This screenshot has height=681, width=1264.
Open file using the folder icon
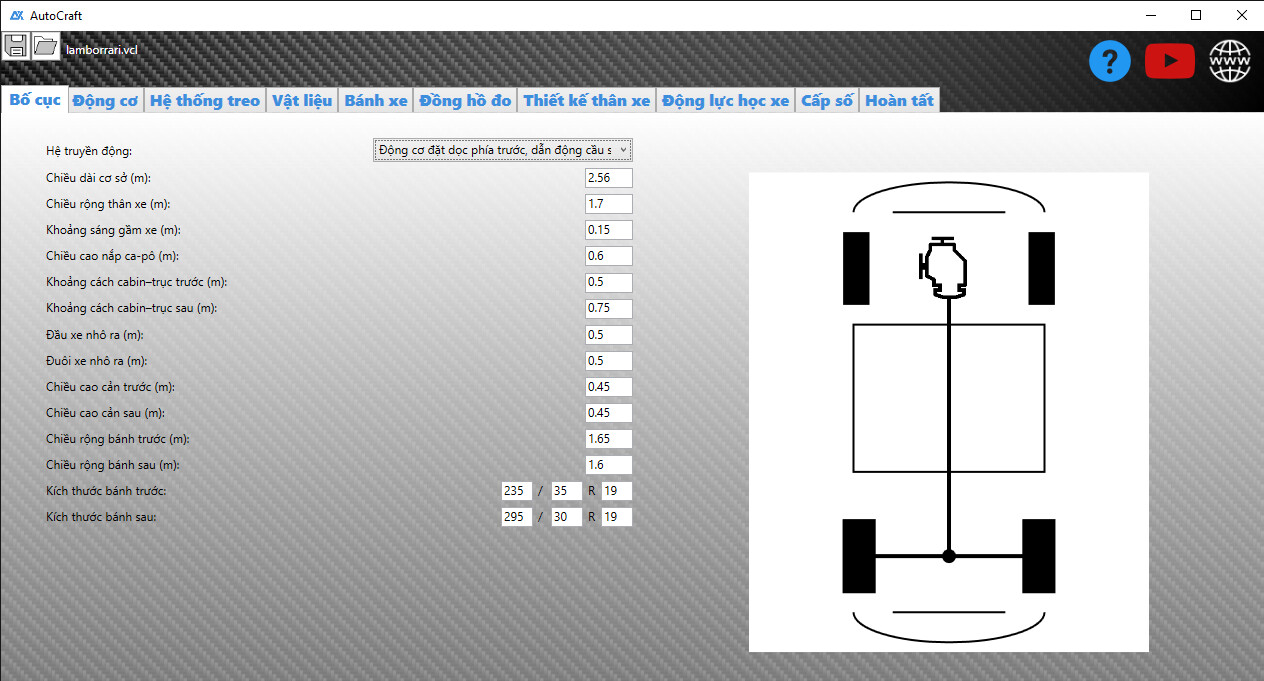(46, 46)
